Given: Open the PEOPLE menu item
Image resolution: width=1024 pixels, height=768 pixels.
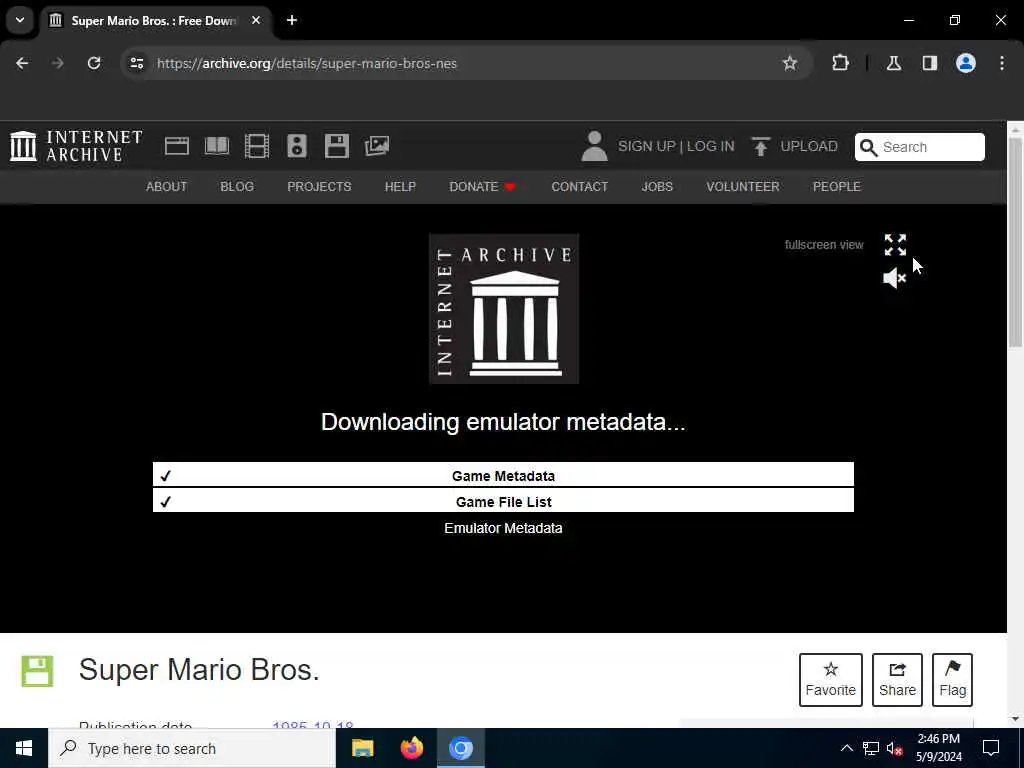Looking at the screenshot, I should (x=837, y=187).
